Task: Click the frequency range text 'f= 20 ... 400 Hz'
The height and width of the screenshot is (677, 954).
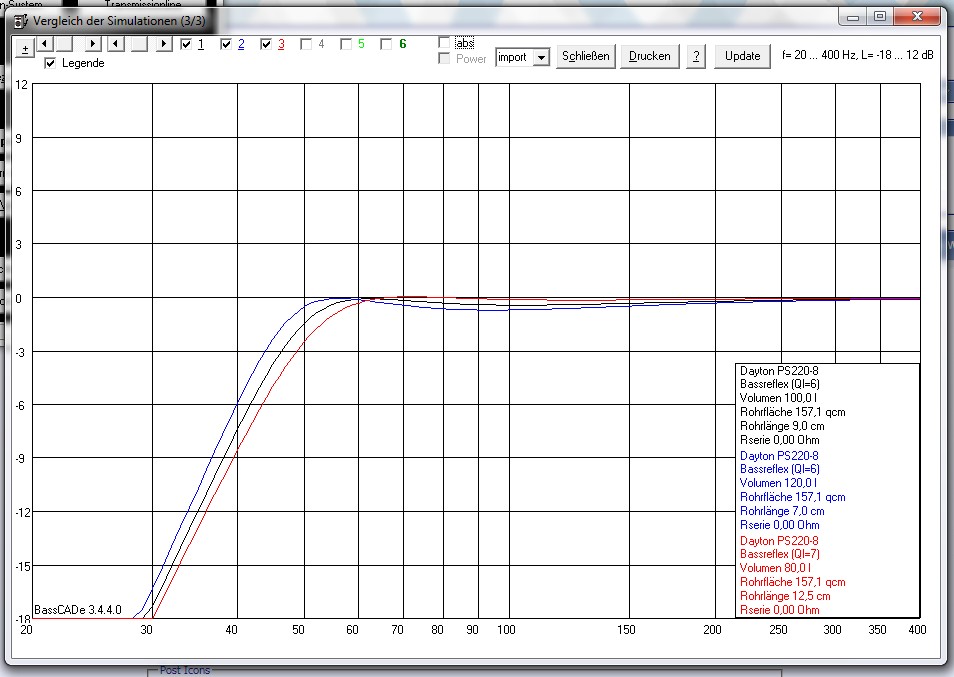Action: click(818, 55)
